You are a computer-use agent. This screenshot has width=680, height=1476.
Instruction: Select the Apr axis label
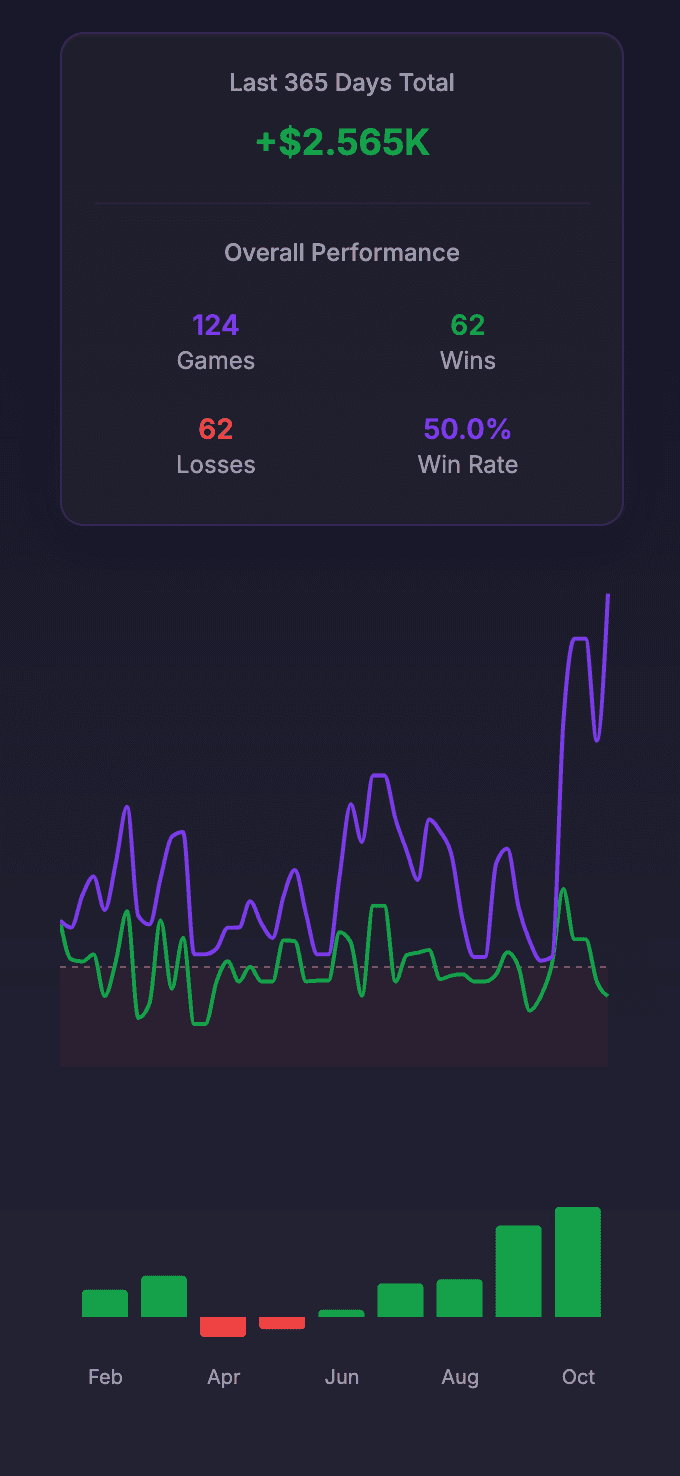(223, 1377)
